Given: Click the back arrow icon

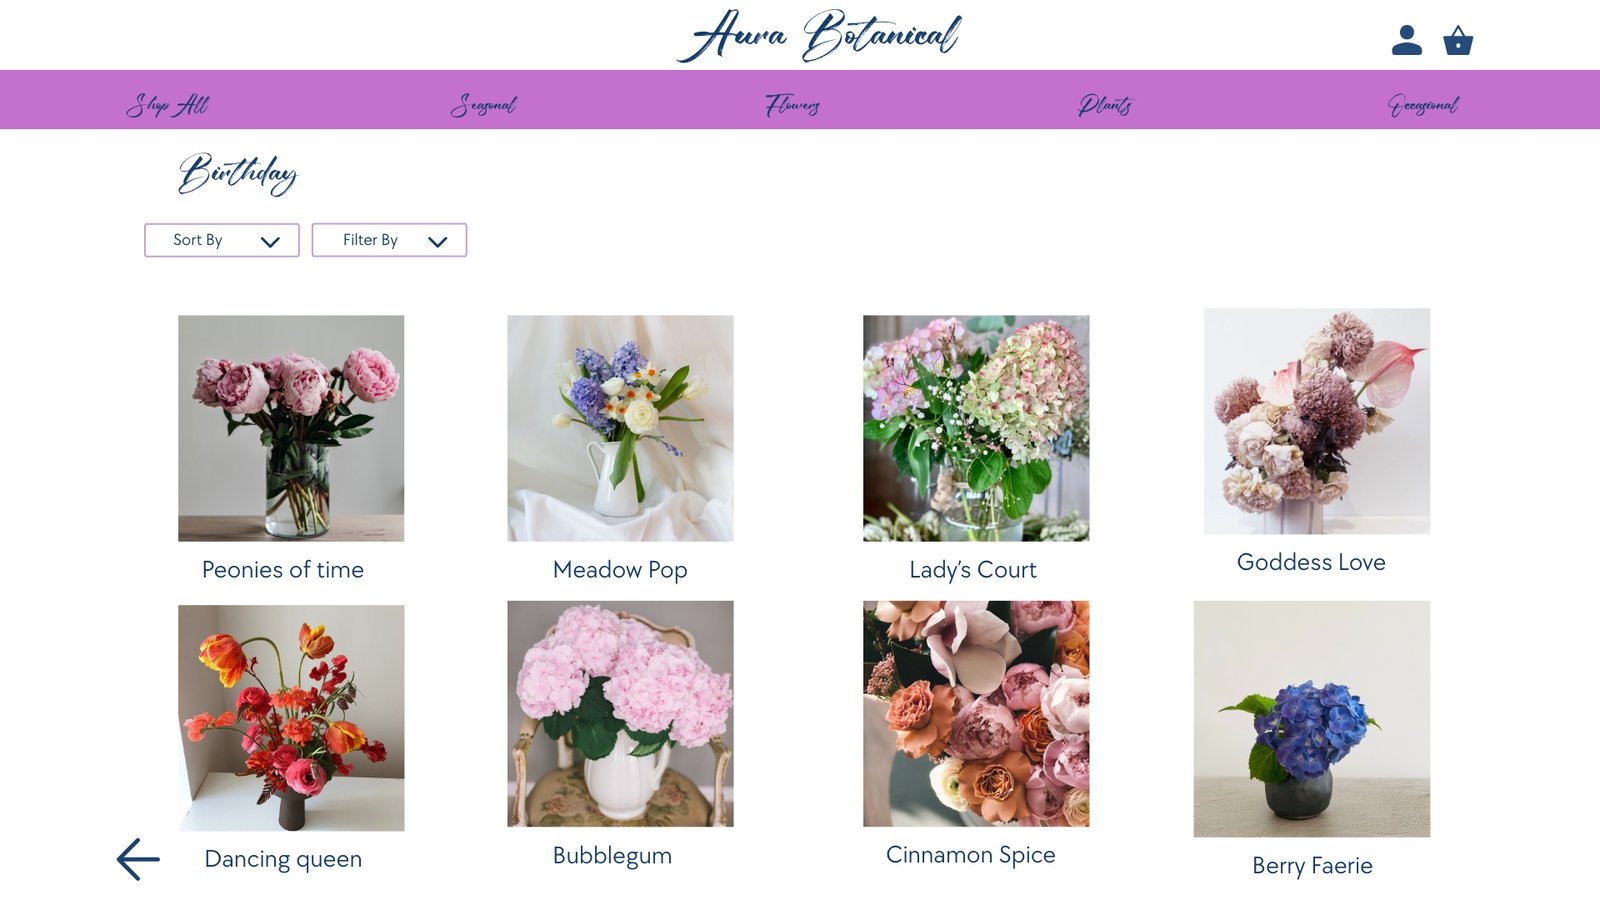Looking at the screenshot, I should tap(138, 859).
